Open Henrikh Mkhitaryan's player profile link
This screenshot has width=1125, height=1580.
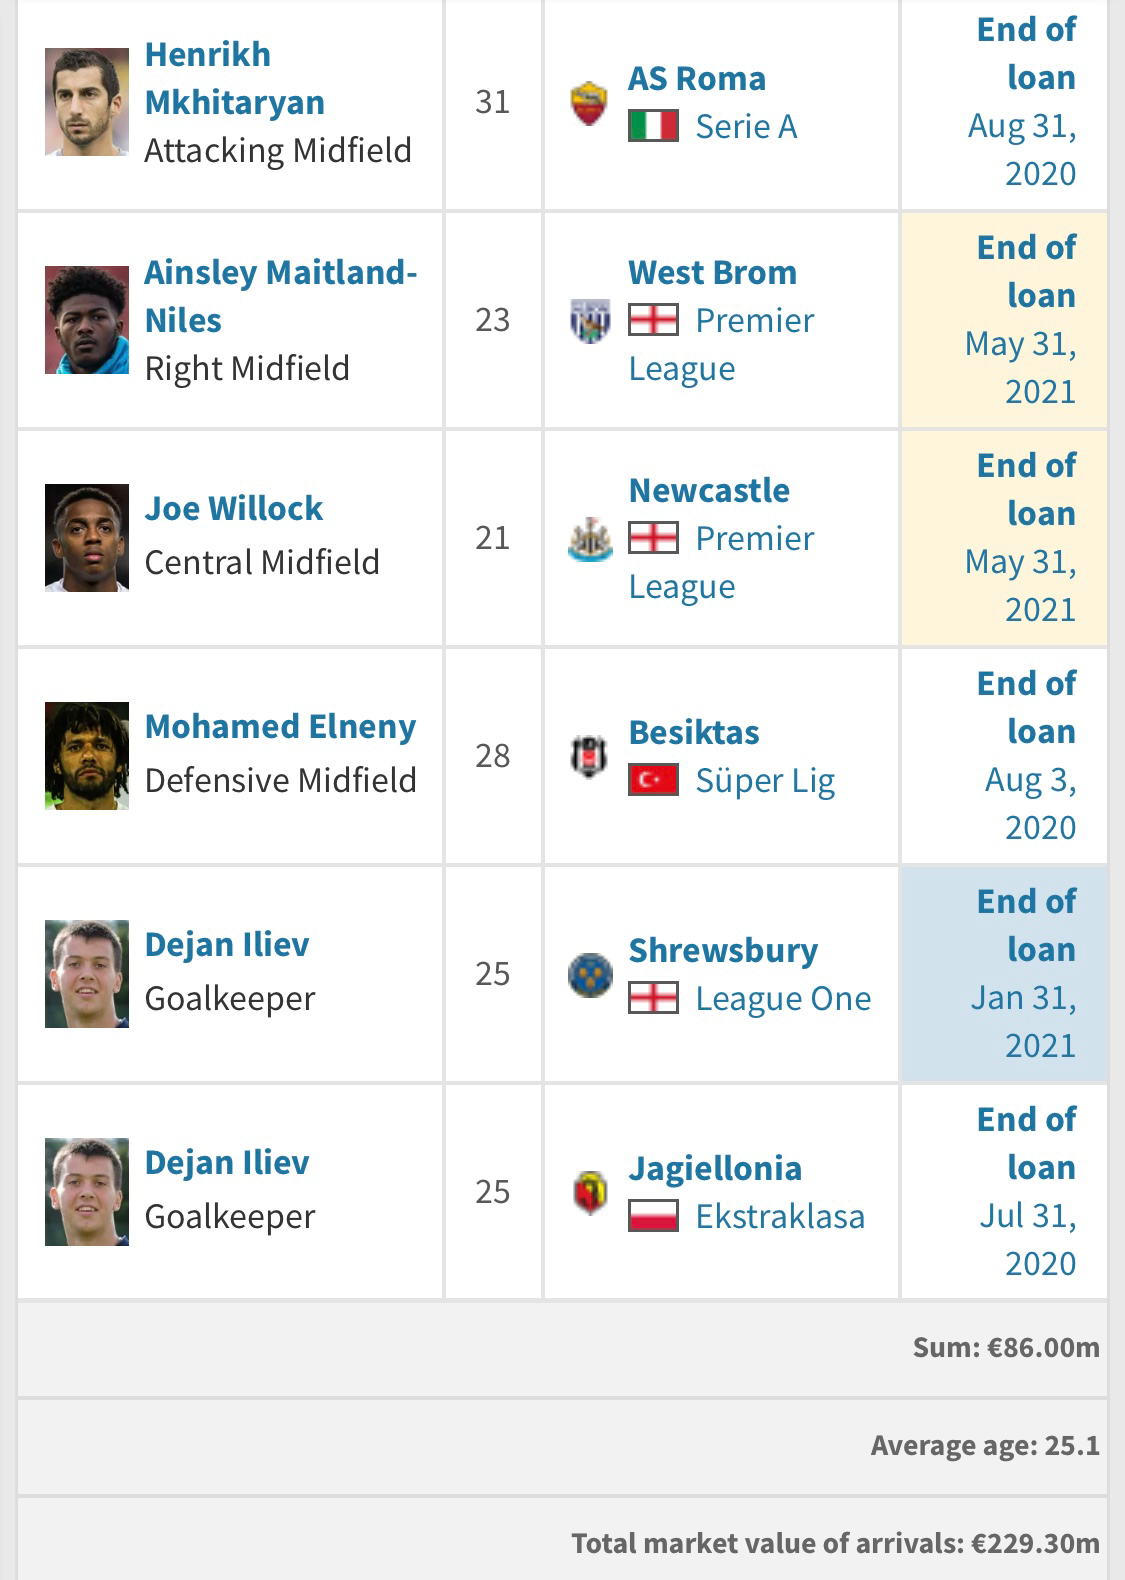(x=234, y=79)
